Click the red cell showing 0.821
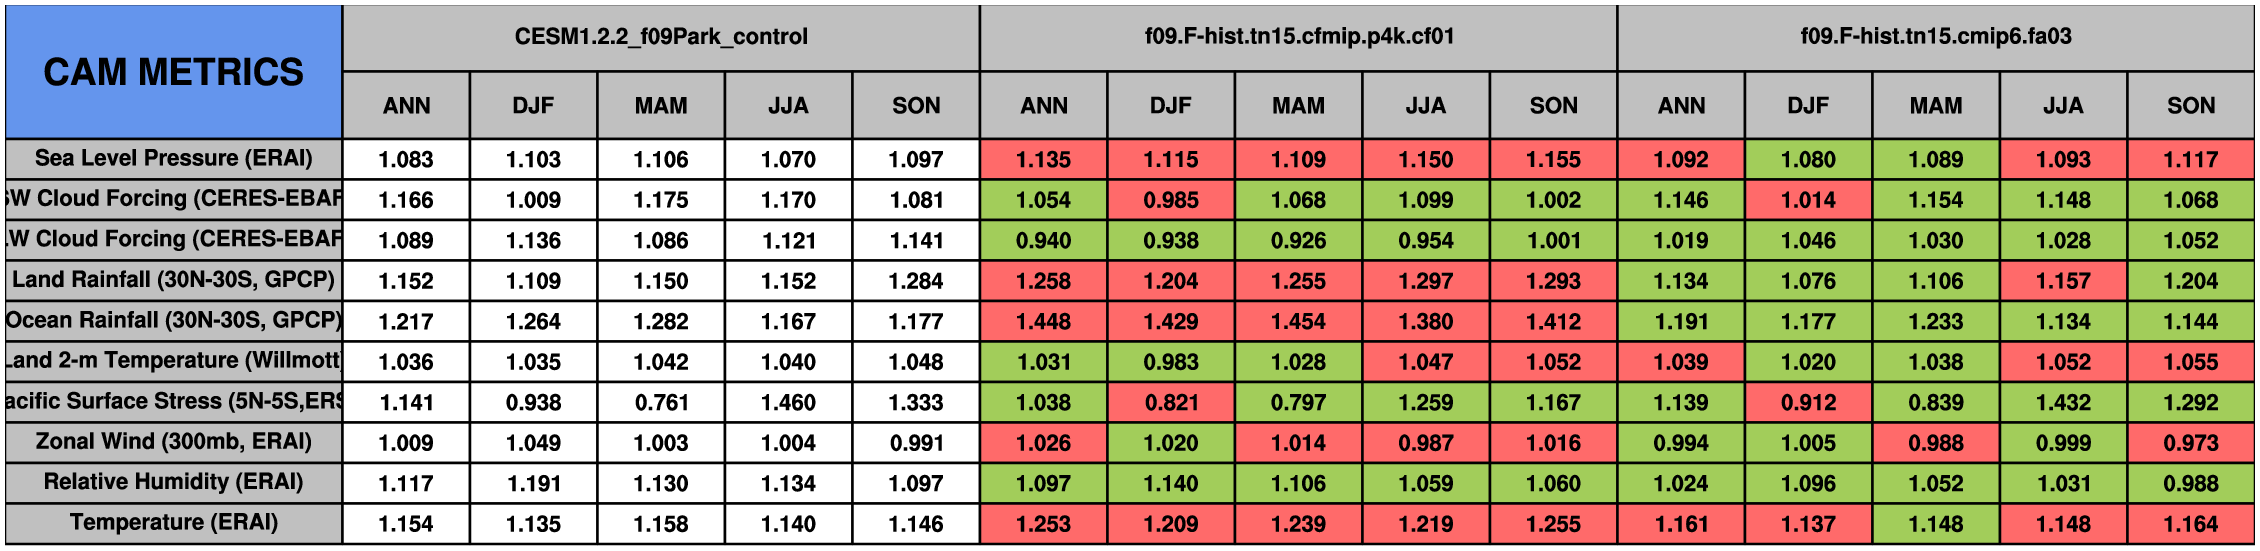2260x551 pixels. [x=1170, y=402]
